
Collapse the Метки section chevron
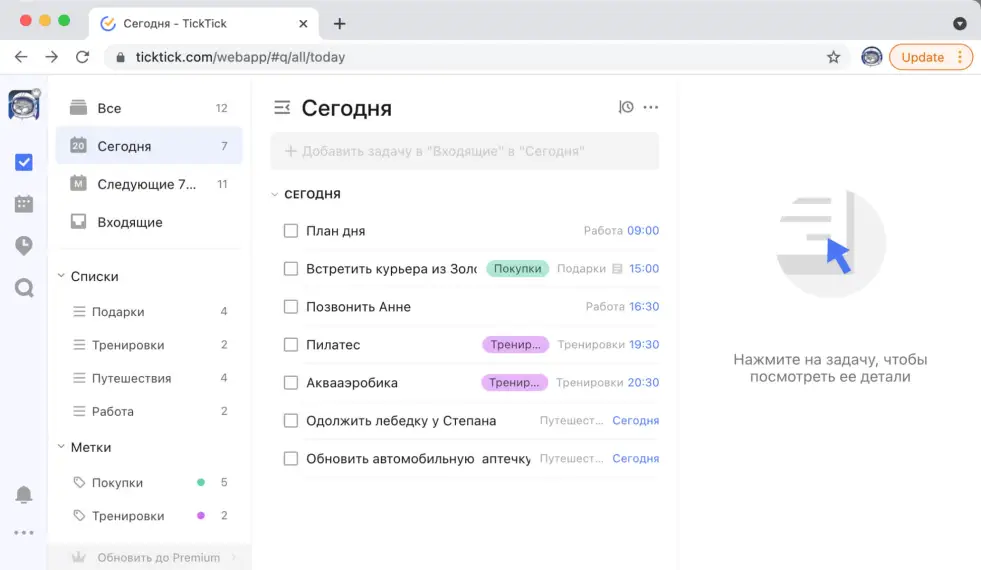click(61, 447)
